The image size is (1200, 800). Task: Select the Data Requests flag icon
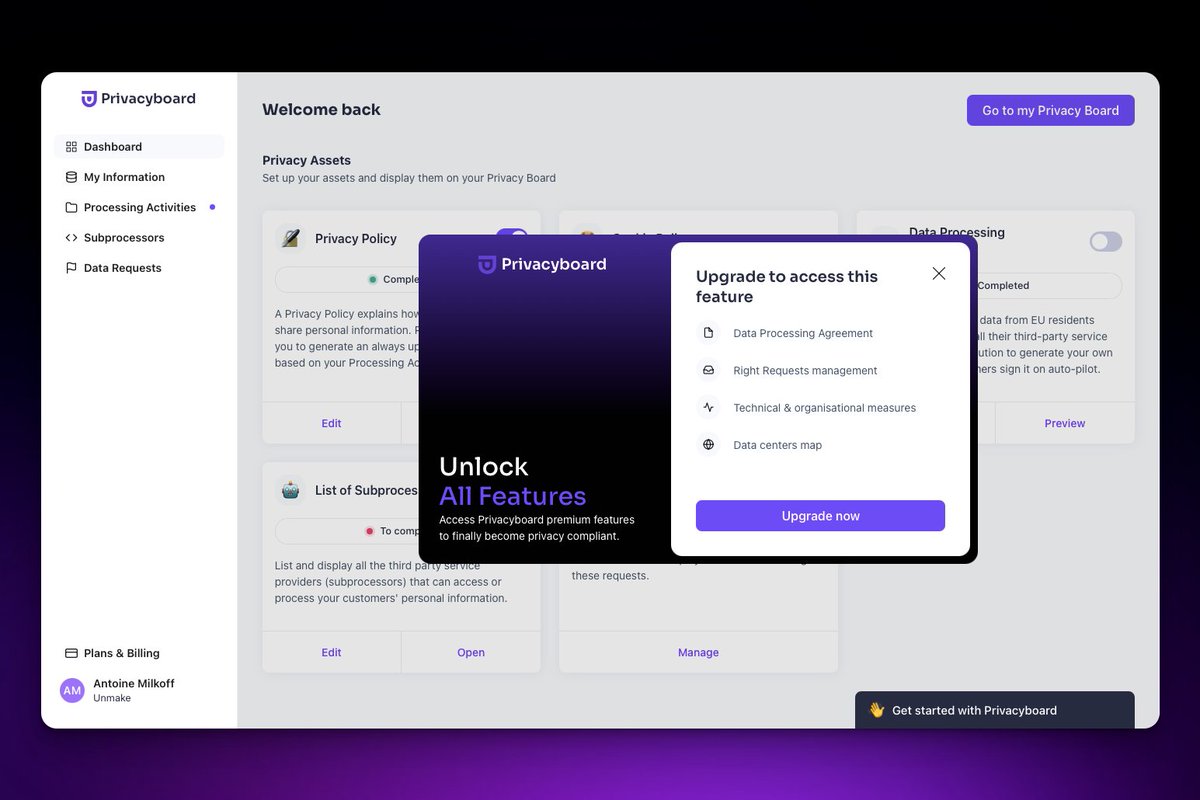[x=71, y=267]
